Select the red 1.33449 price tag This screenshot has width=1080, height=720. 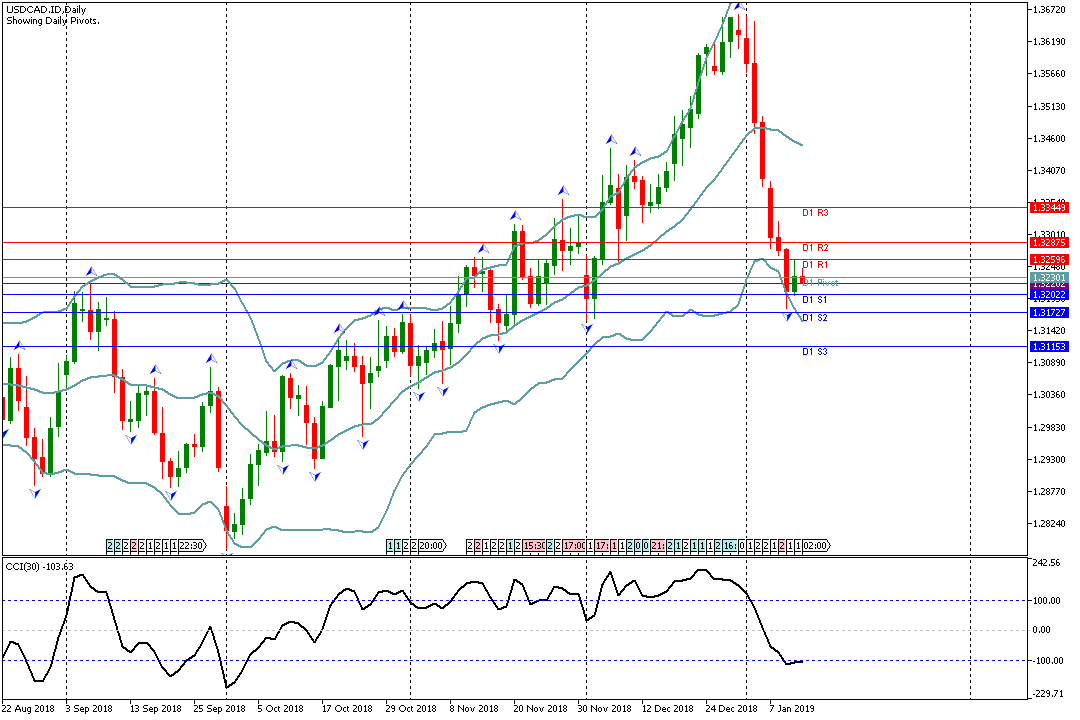[1049, 207]
